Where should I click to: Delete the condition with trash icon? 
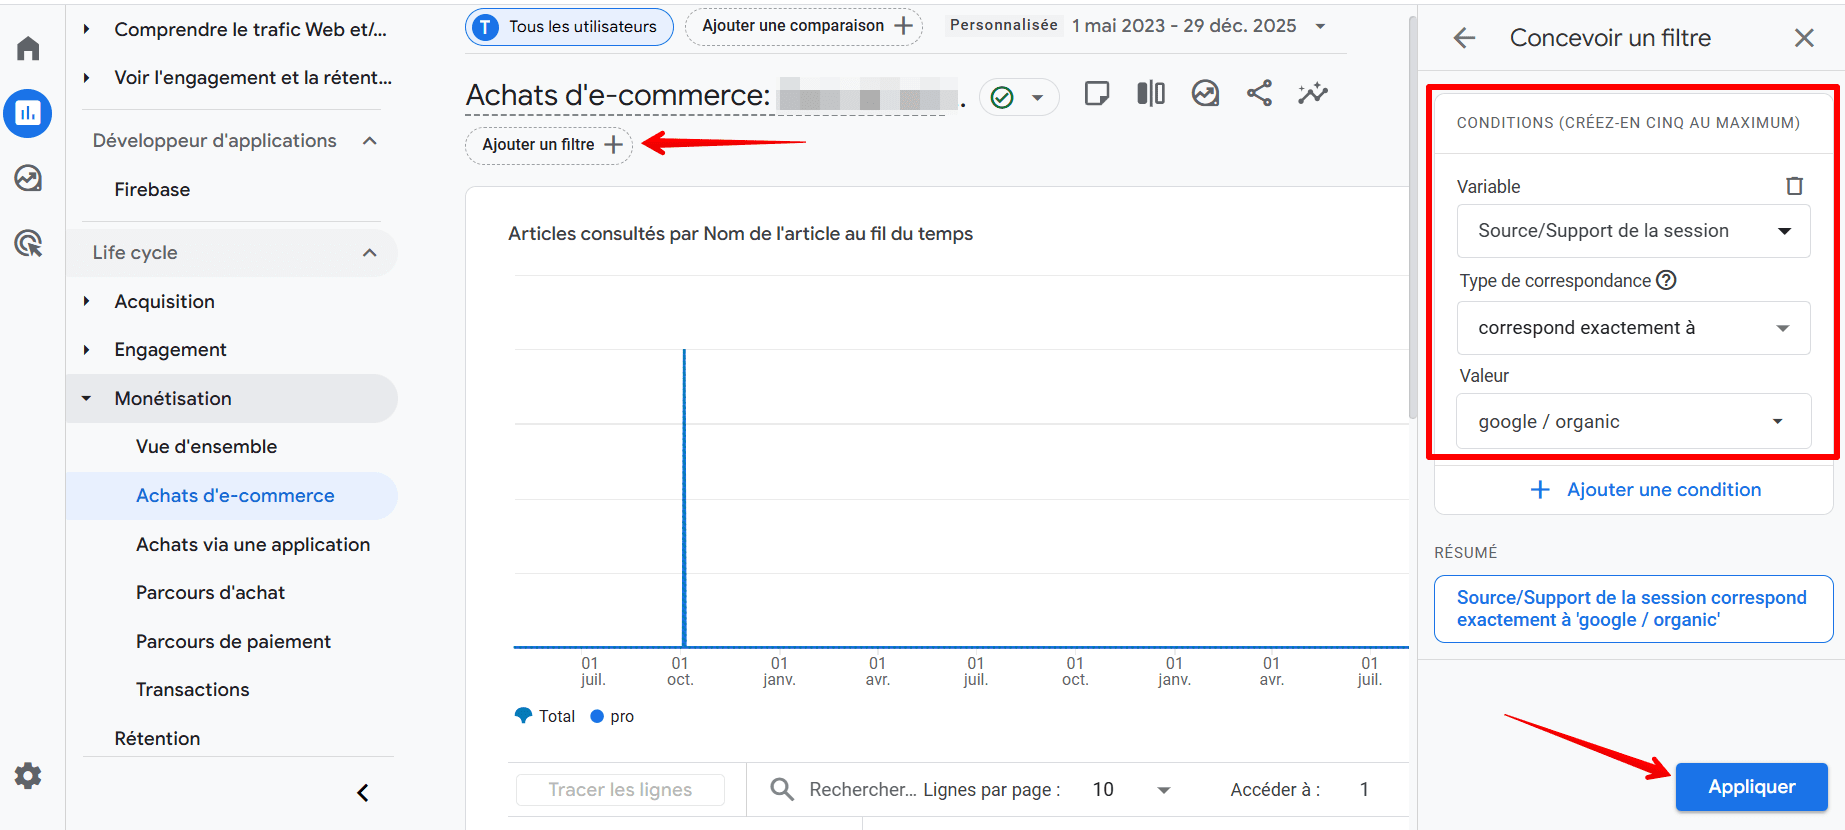pyautogui.click(x=1794, y=186)
